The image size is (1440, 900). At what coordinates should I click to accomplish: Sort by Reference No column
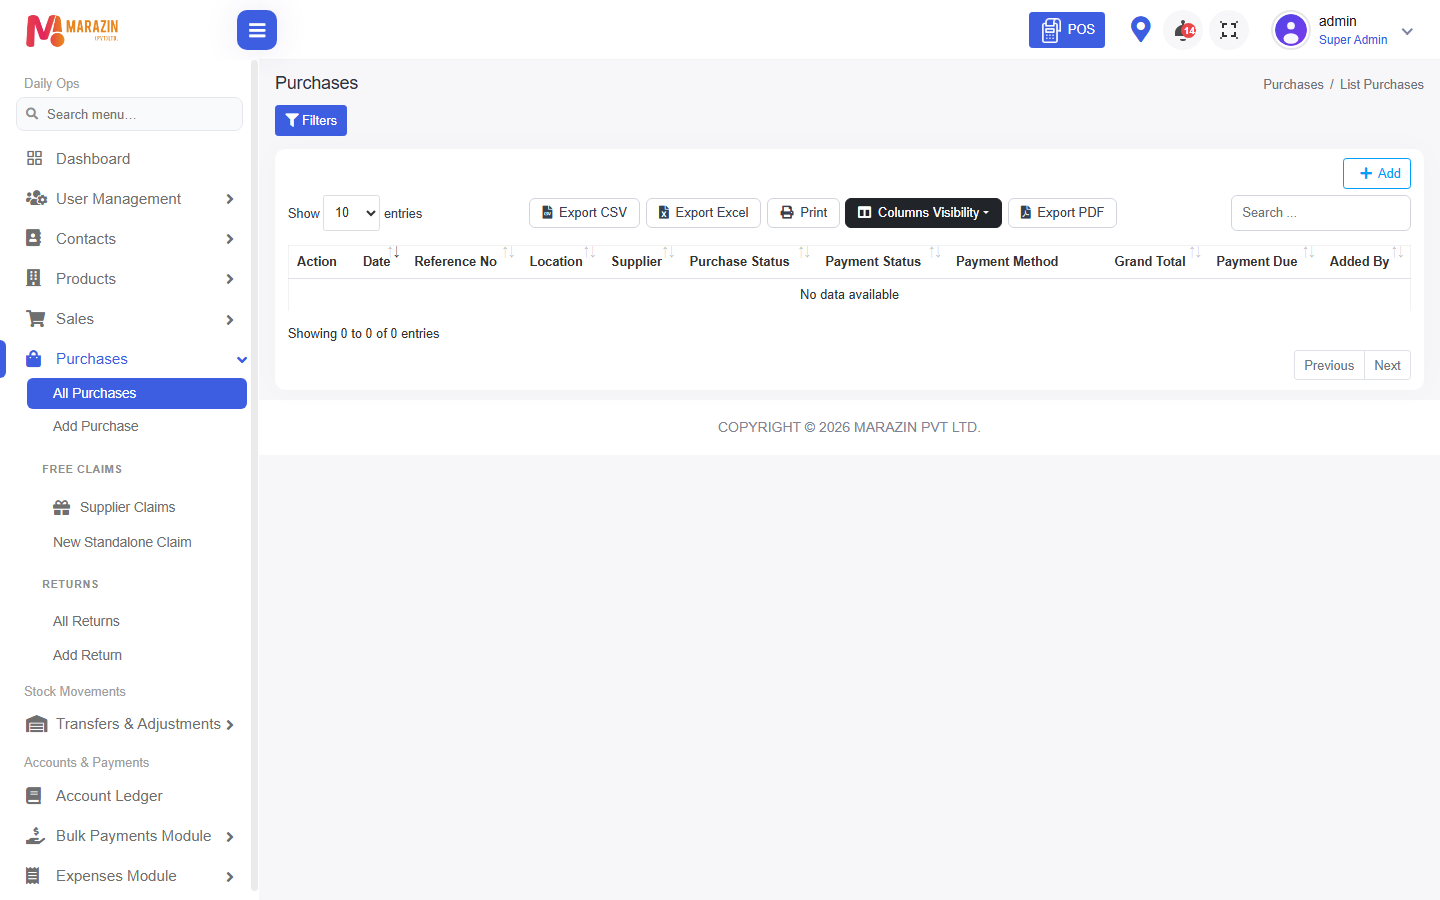tap(461, 261)
